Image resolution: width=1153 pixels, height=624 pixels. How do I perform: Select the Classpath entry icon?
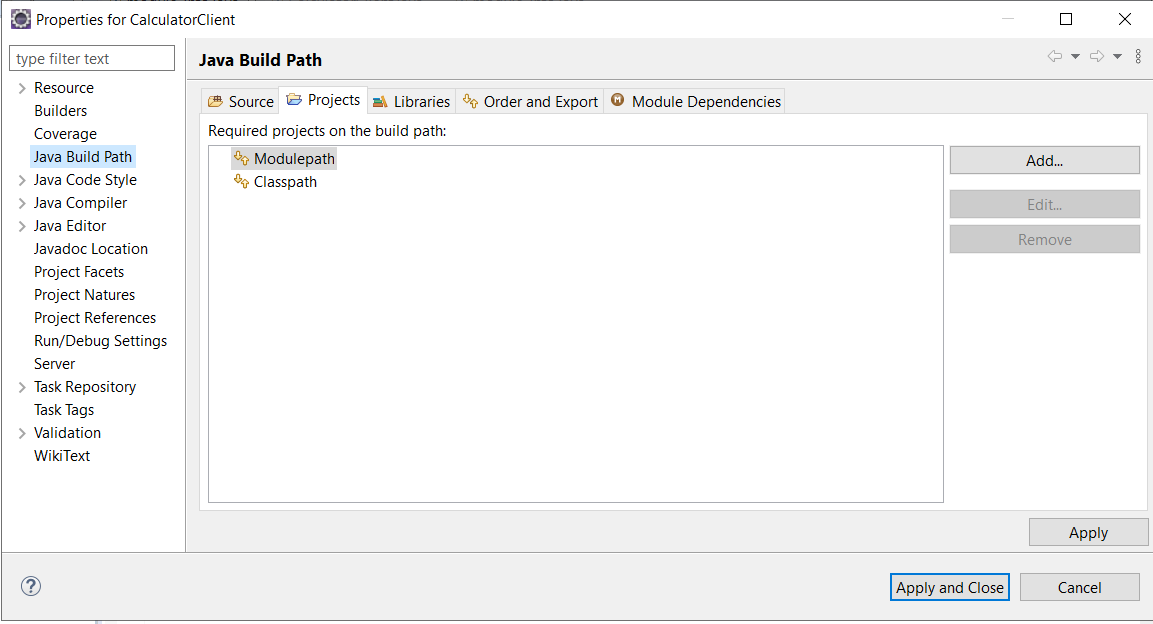241,181
